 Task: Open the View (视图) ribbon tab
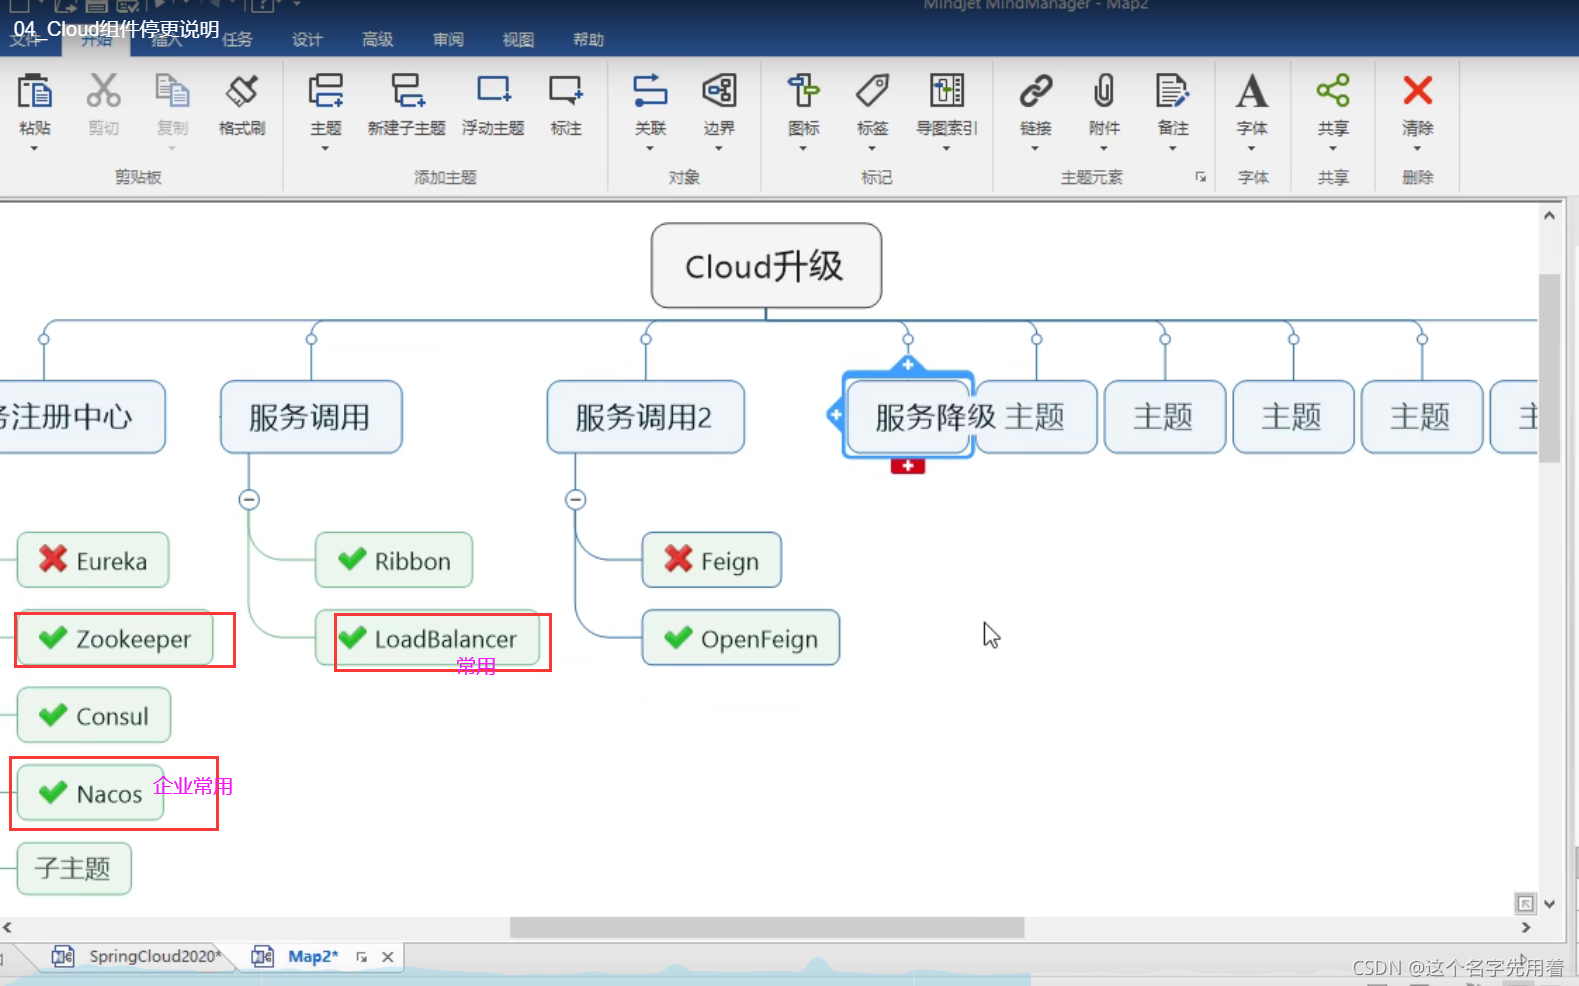[518, 40]
